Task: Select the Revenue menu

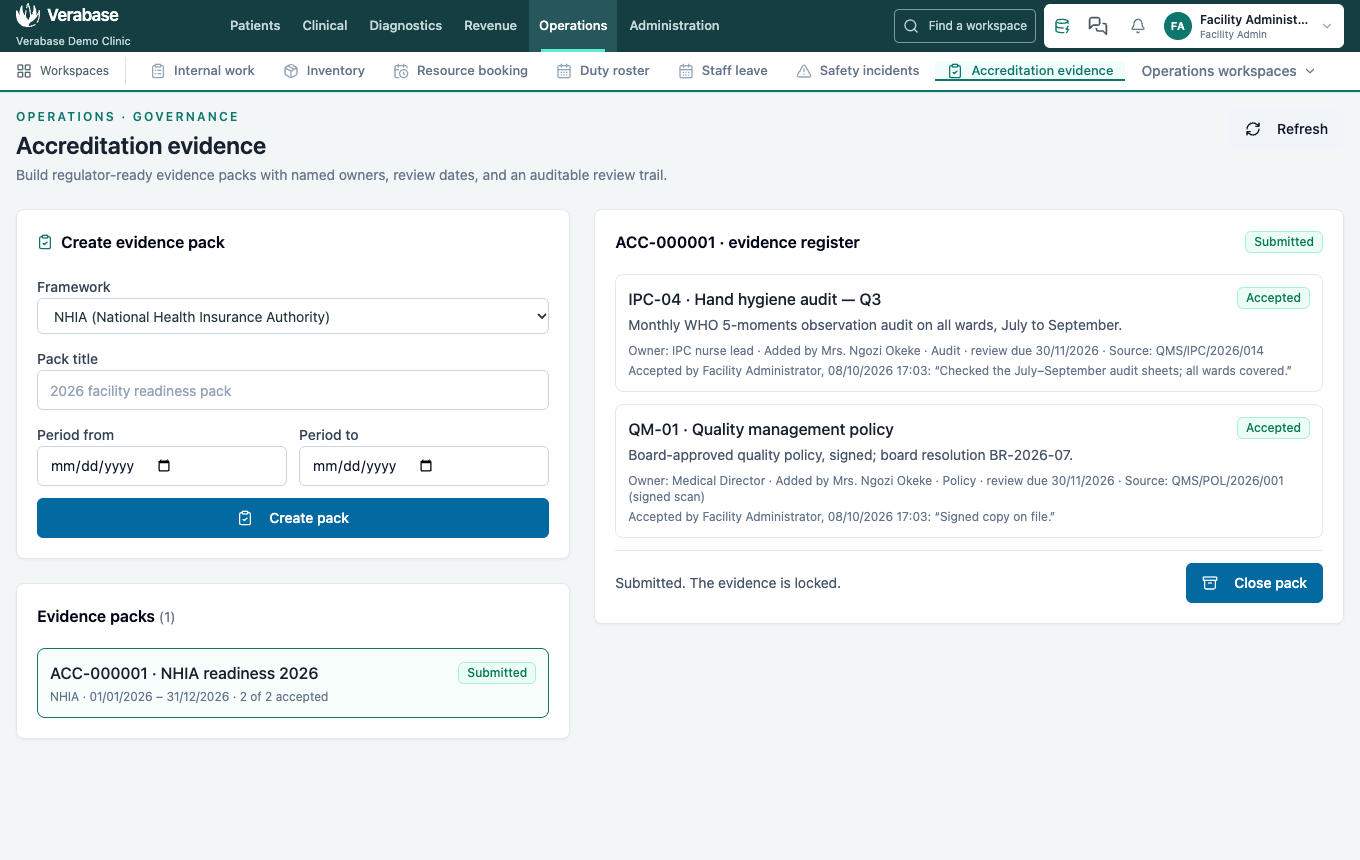Action: 491,26
